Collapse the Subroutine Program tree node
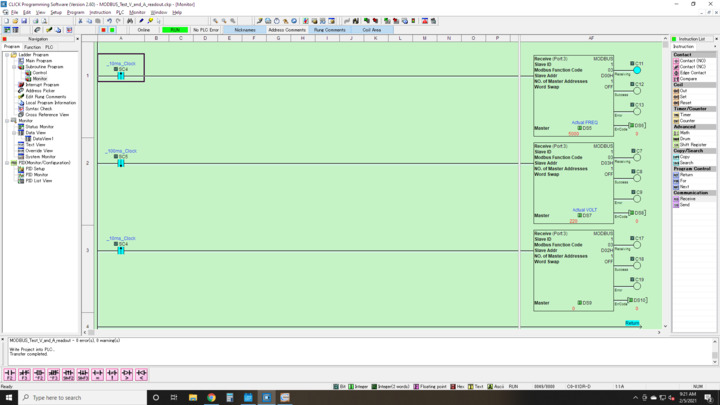Image resolution: width=720 pixels, height=405 pixels. point(14,67)
